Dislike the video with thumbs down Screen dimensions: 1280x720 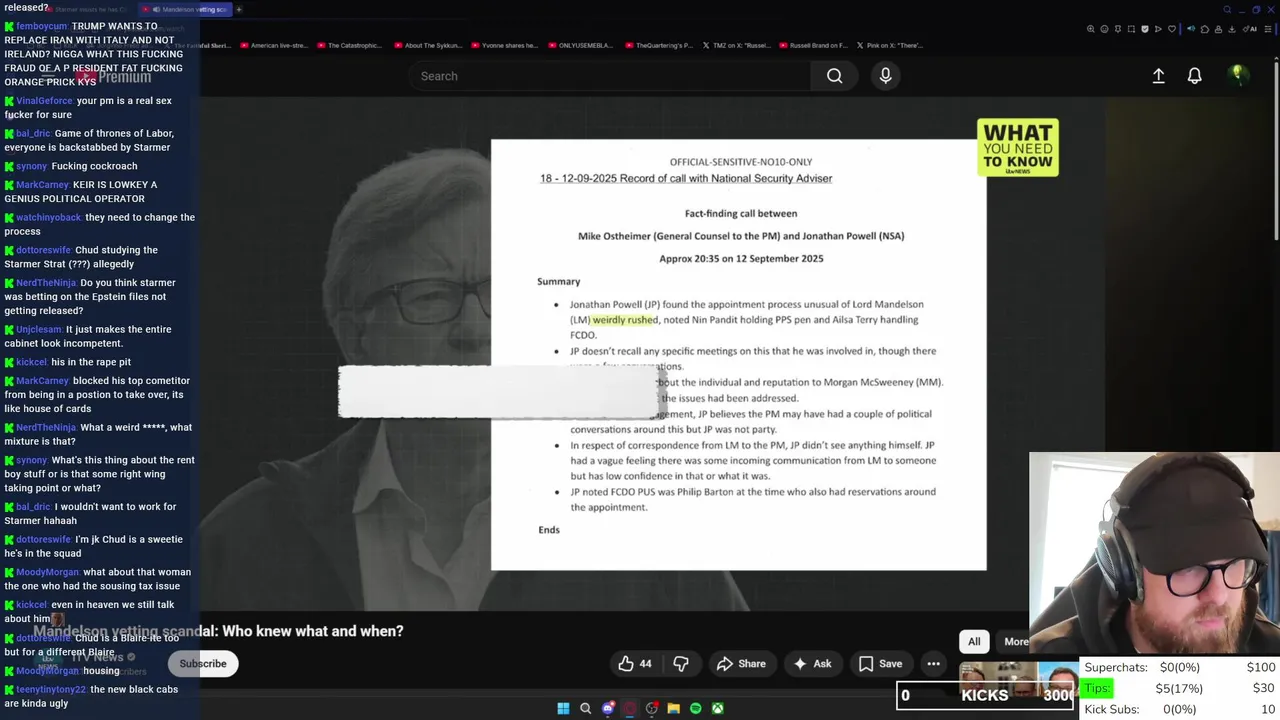click(681, 664)
